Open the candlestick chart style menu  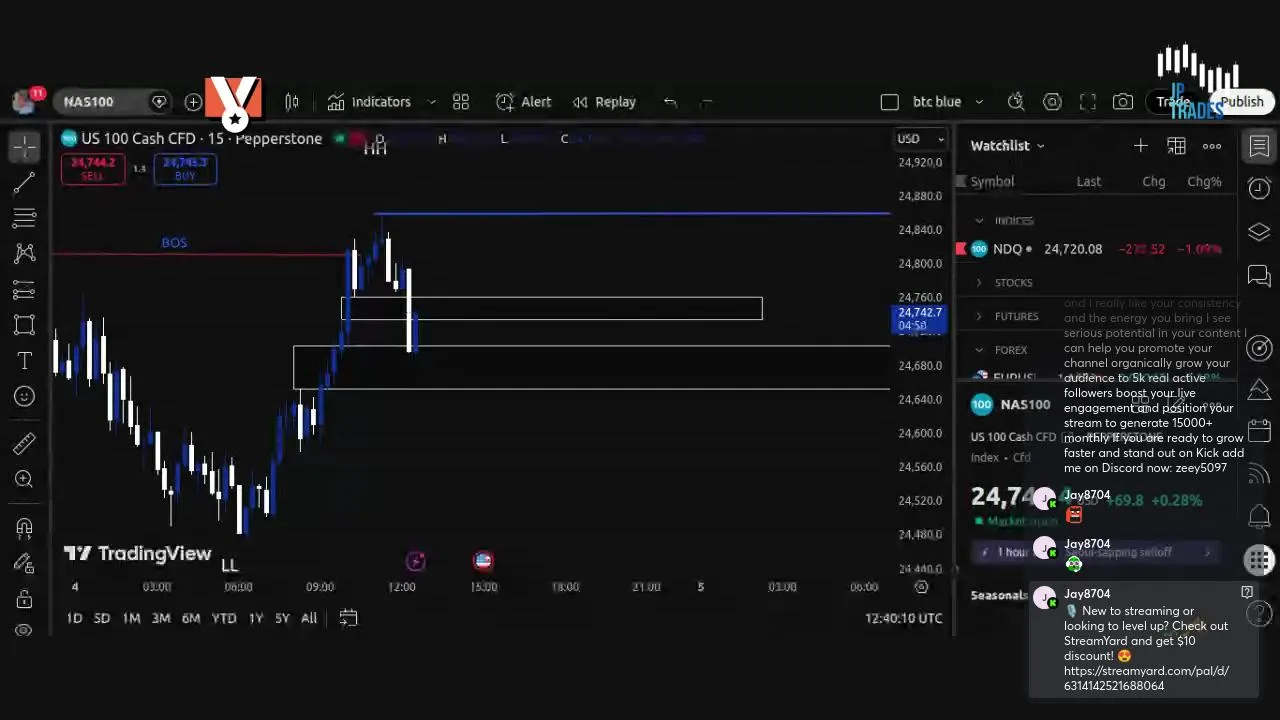(x=292, y=102)
